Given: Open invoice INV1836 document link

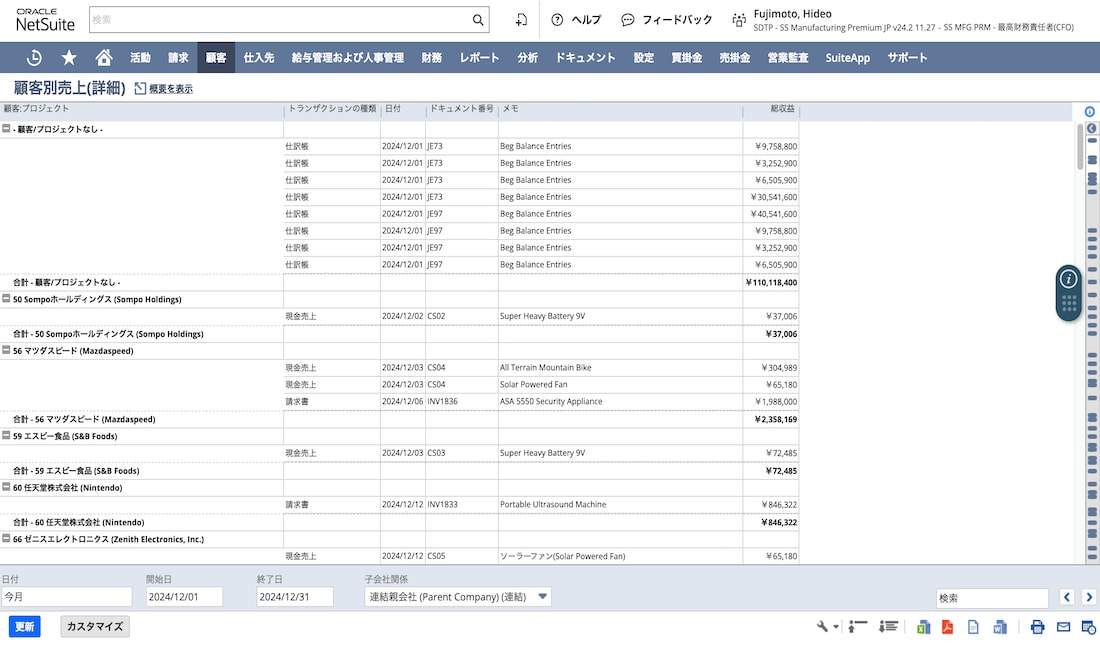Looking at the screenshot, I should click(x=442, y=401).
